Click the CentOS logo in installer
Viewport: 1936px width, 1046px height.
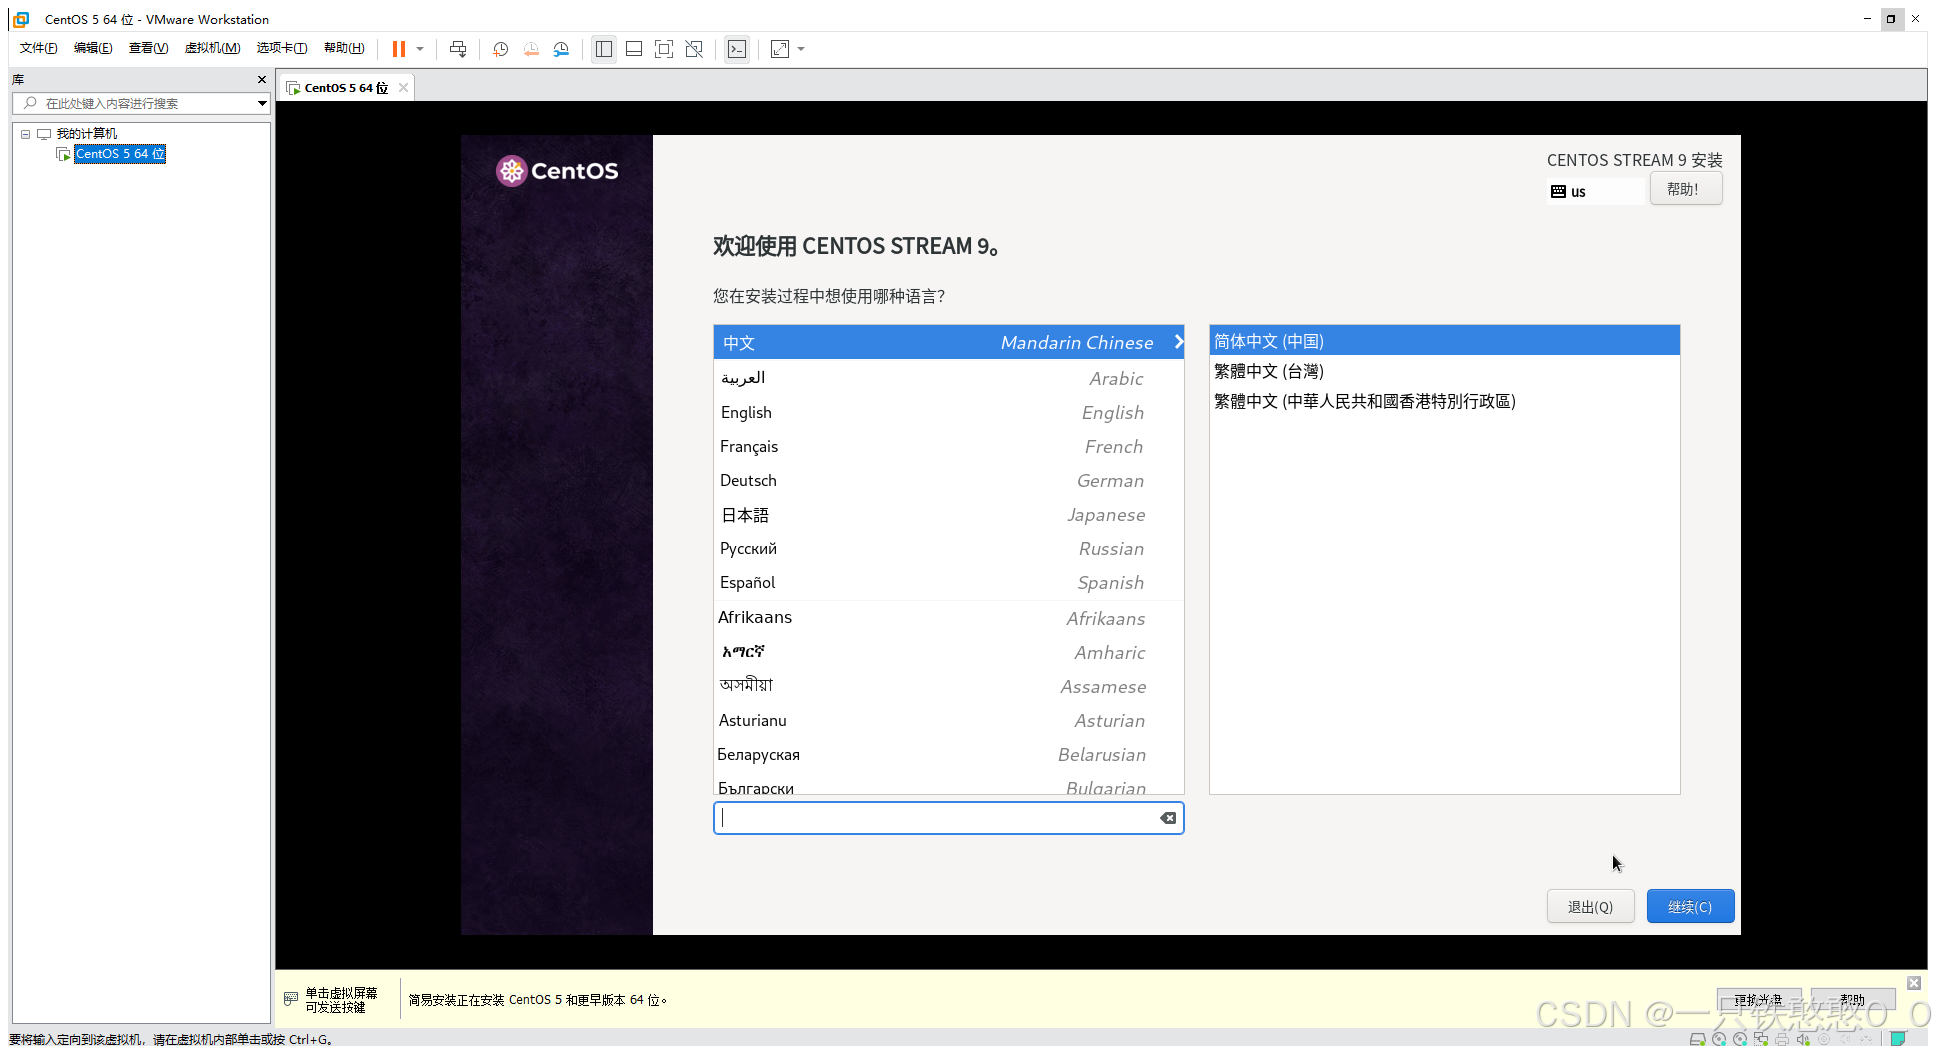[x=557, y=171]
